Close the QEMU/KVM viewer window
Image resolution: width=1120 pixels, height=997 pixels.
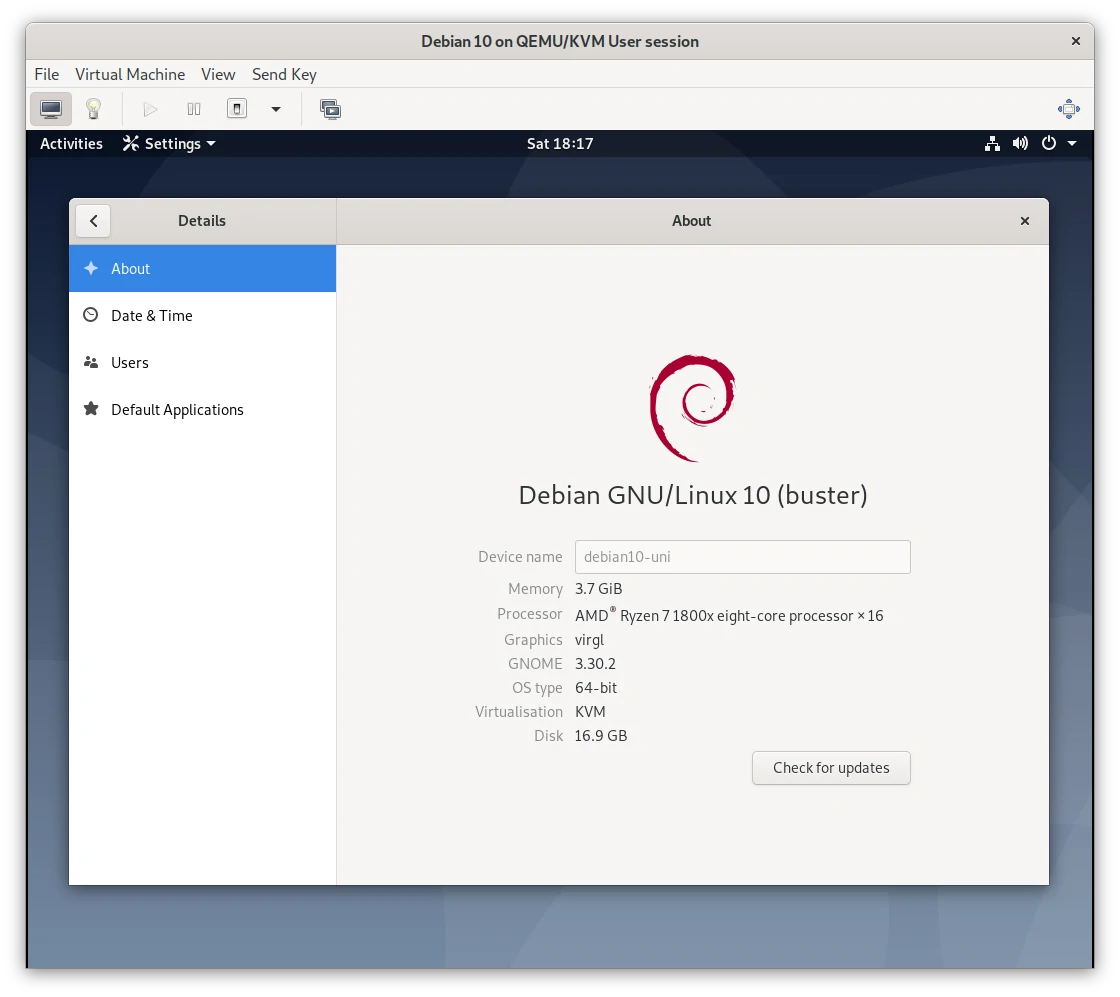pyautogui.click(x=1076, y=41)
